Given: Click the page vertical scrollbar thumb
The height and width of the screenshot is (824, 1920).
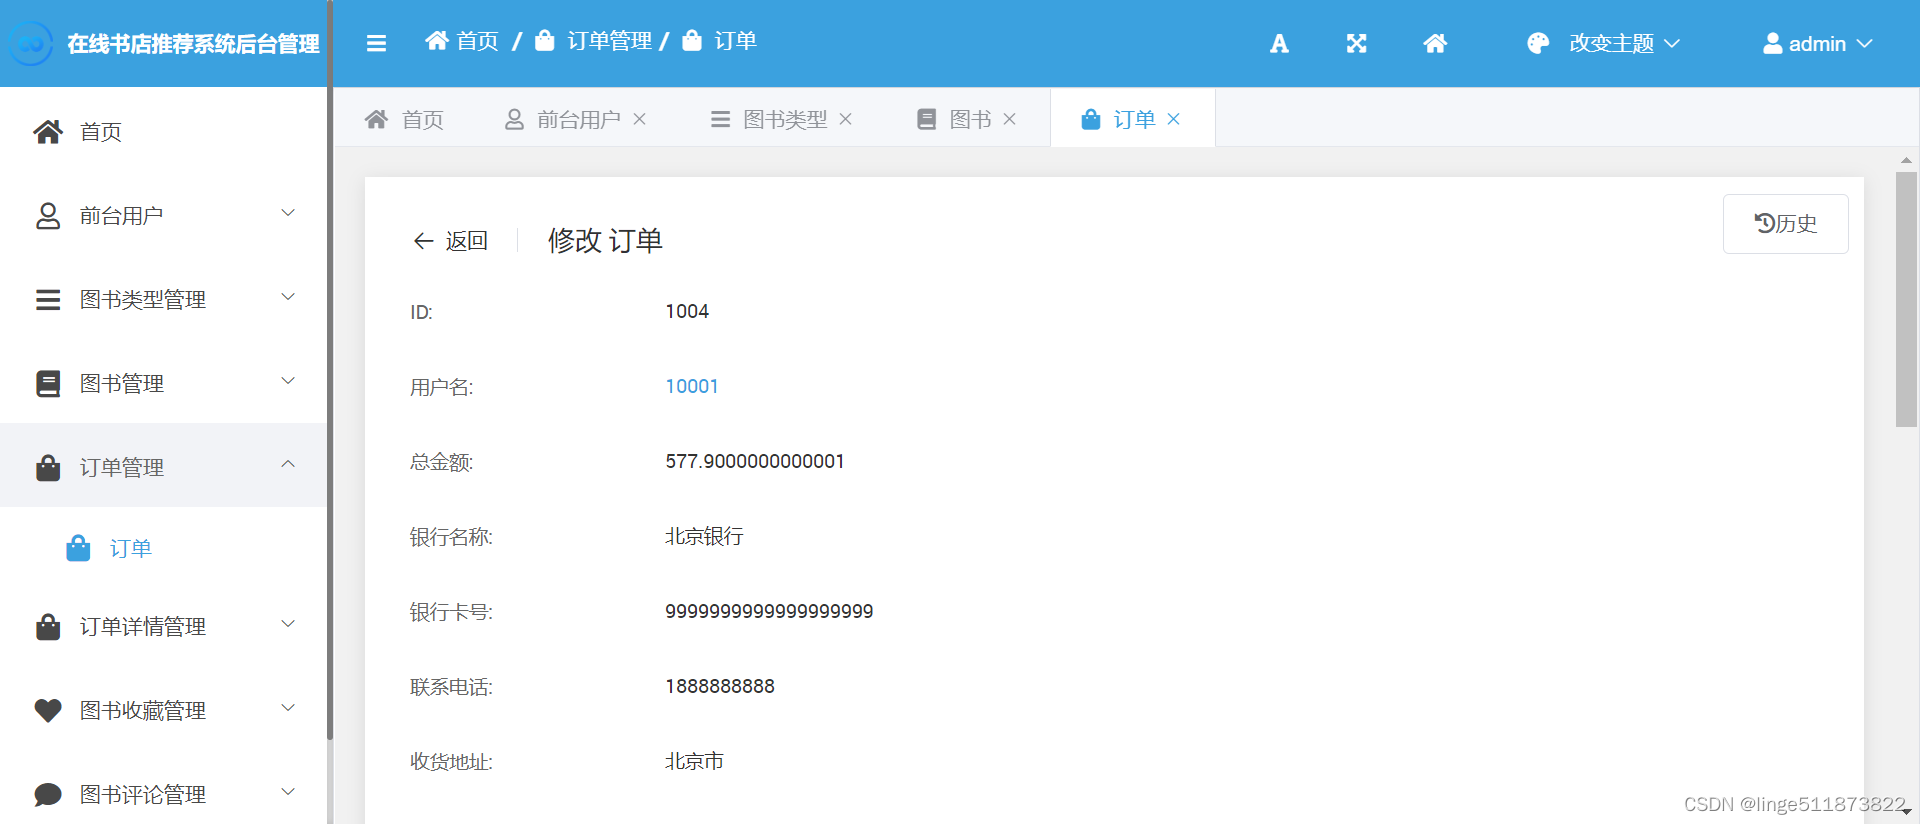Looking at the screenshot, I should [1906, 300].
